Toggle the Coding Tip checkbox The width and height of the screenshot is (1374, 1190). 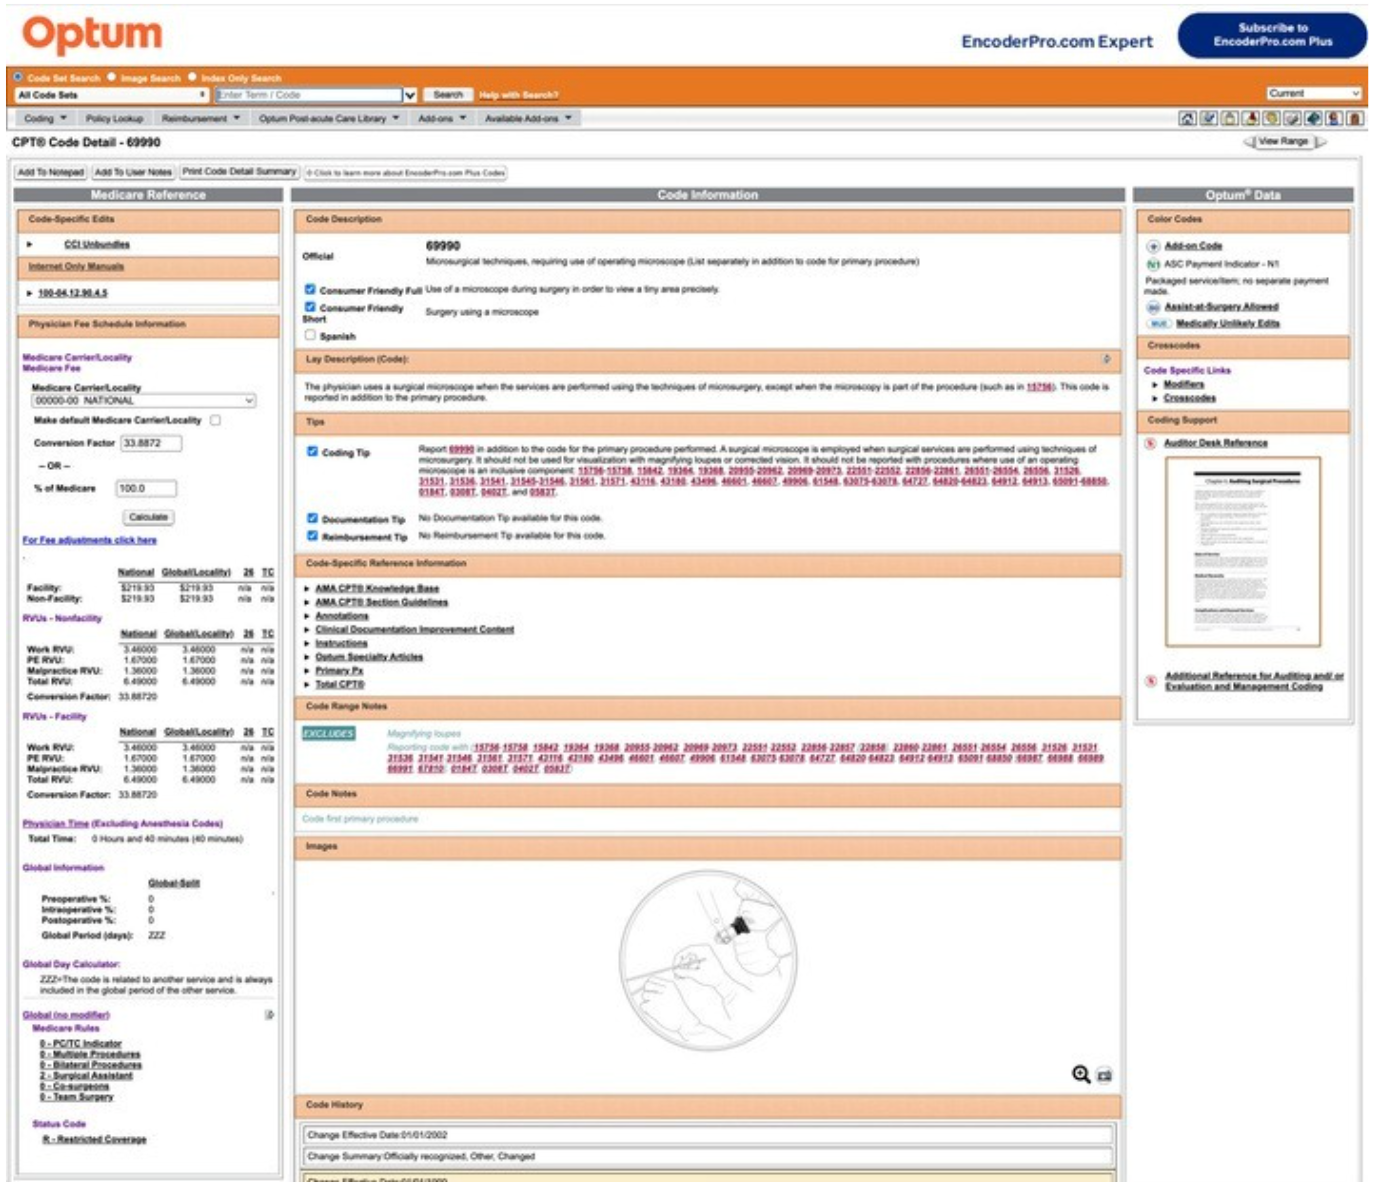(x=312, y=452)
